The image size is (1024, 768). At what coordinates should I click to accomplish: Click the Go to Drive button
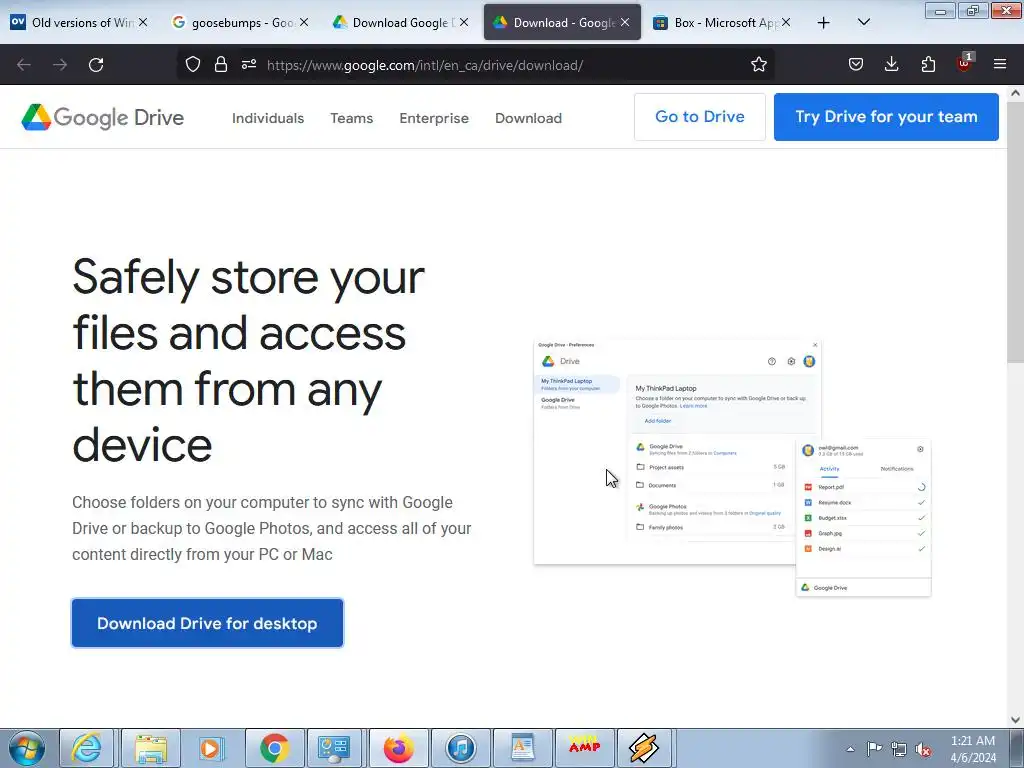[x=699, y=117]
